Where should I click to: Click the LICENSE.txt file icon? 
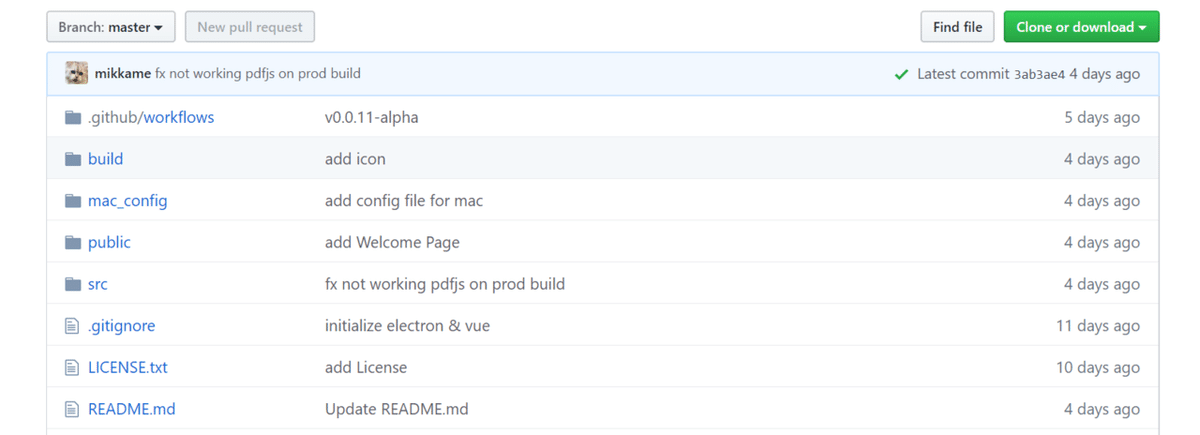click(x=72, y=368)
